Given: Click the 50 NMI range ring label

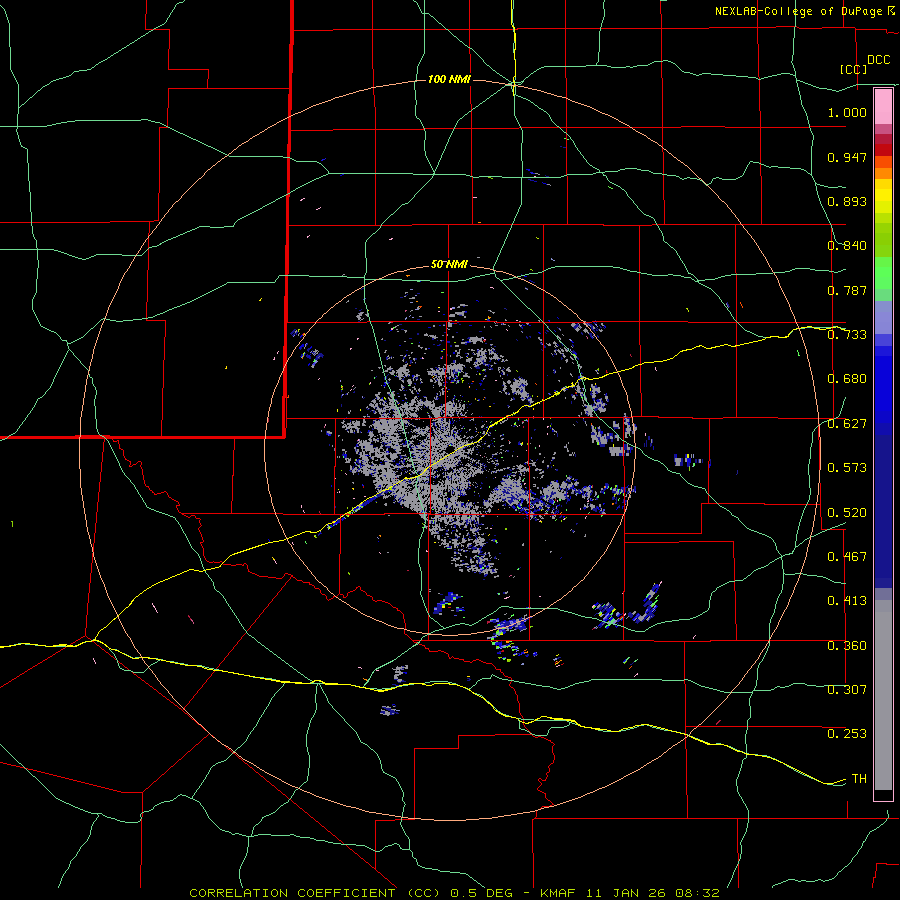Looking at the screenshot, I should point(449,264).
